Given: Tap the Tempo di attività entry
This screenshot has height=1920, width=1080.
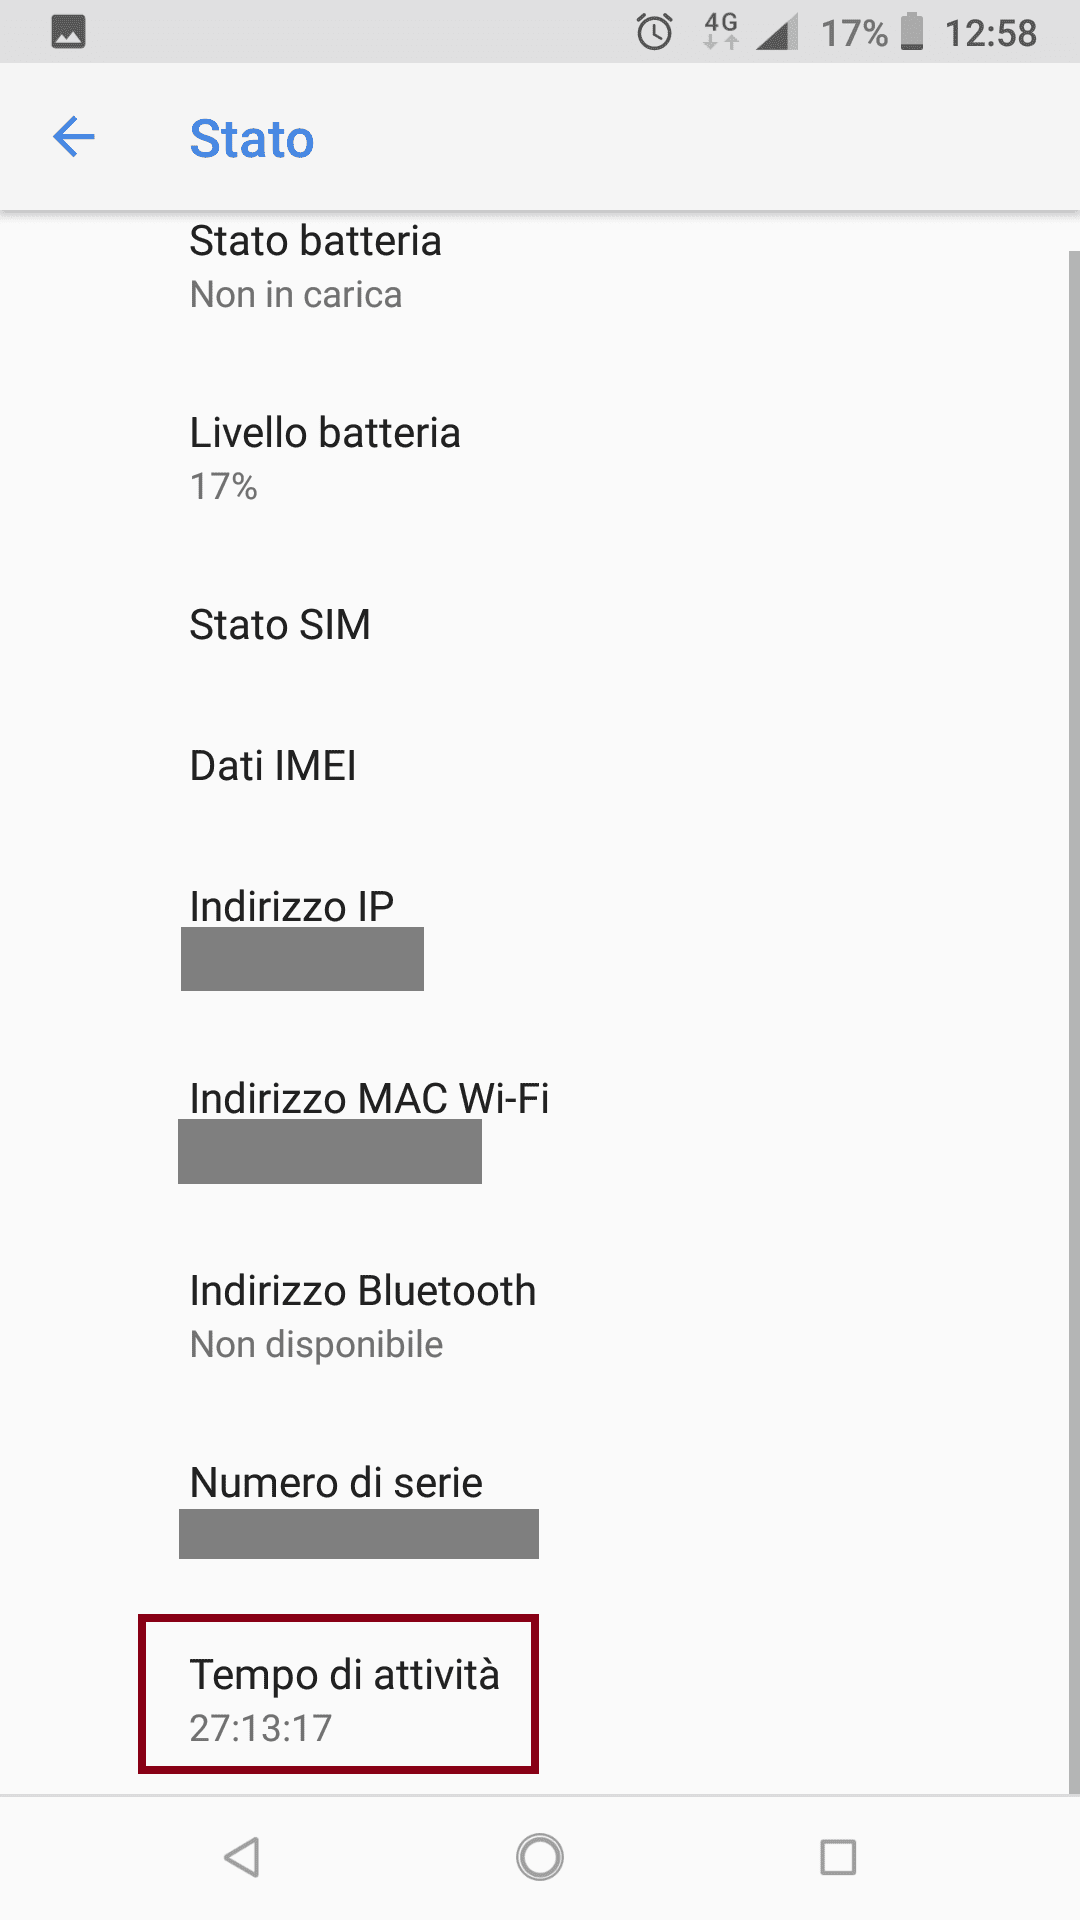Looking at the screenshot, I should point(343,1698).
